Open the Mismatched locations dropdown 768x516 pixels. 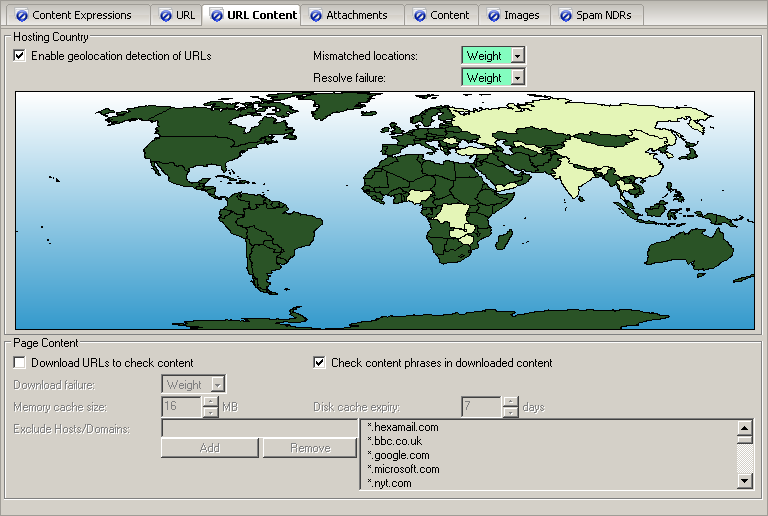[517, 56]
